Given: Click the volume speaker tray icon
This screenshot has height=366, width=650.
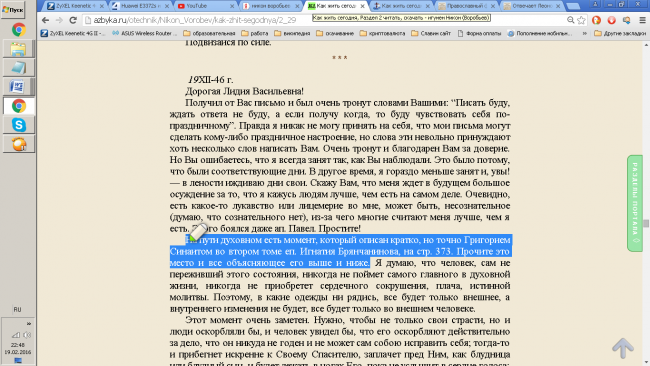Looking at the screenshot, I should [27, 334].
